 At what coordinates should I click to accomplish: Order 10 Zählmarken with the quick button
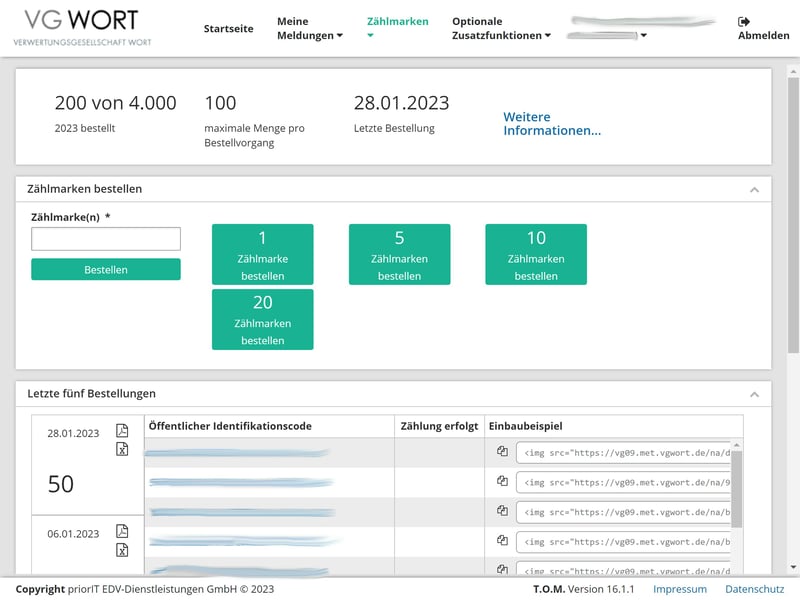click(x=536, y=254)
